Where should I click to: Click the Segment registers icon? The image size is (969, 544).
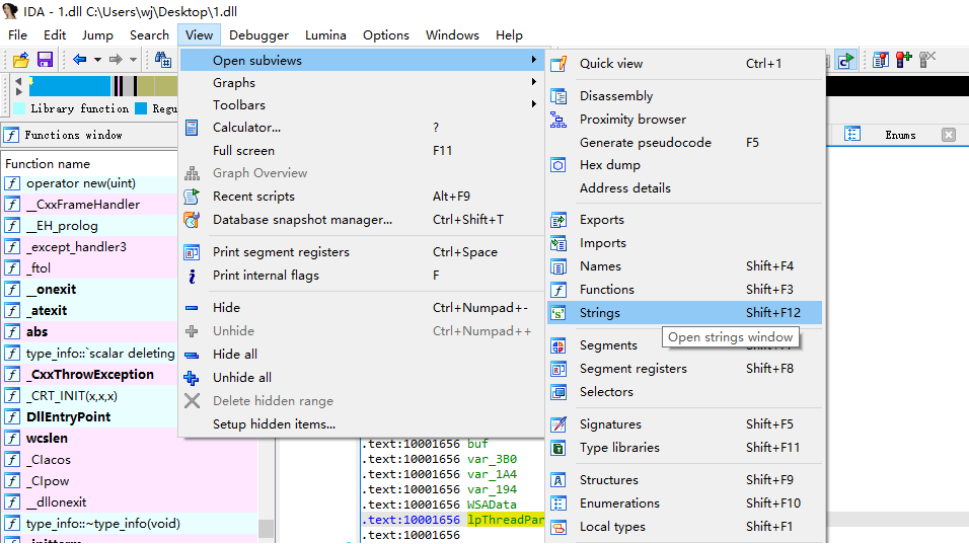point(559,369)
